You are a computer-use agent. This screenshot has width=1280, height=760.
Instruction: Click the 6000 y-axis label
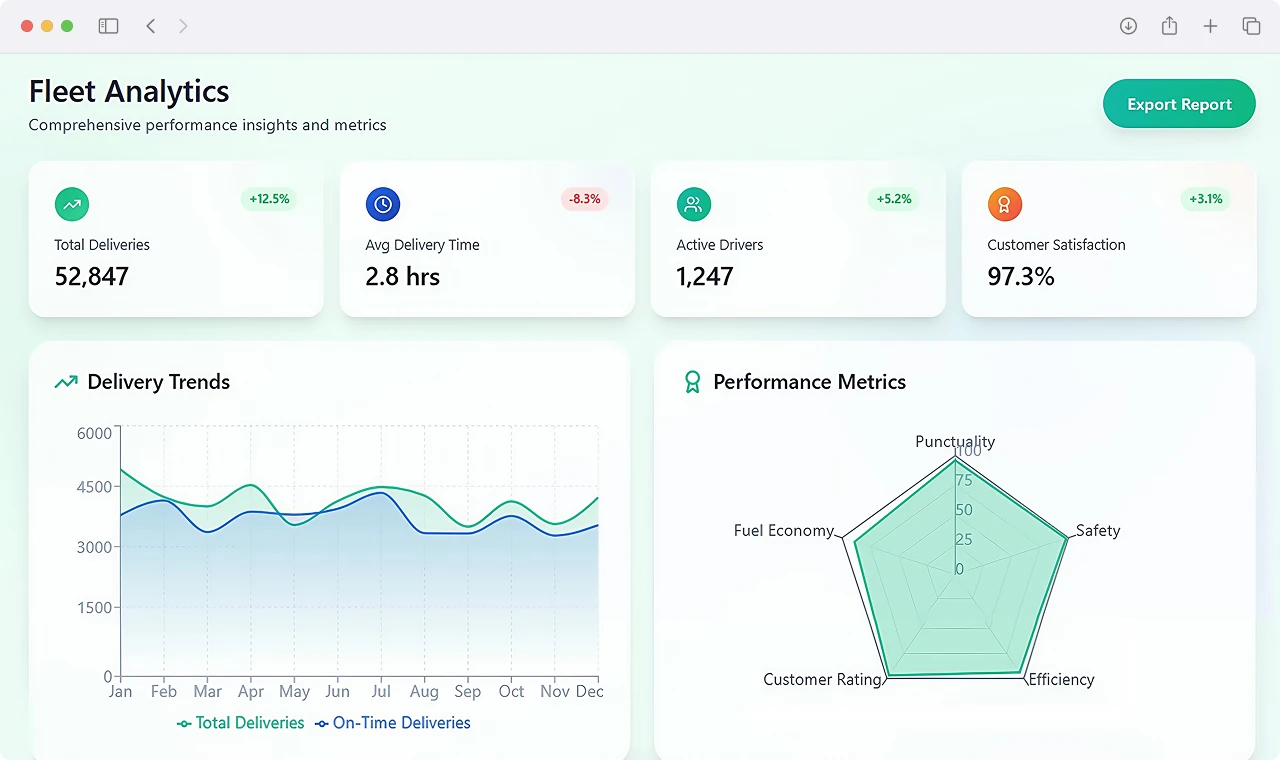(94, 433)
